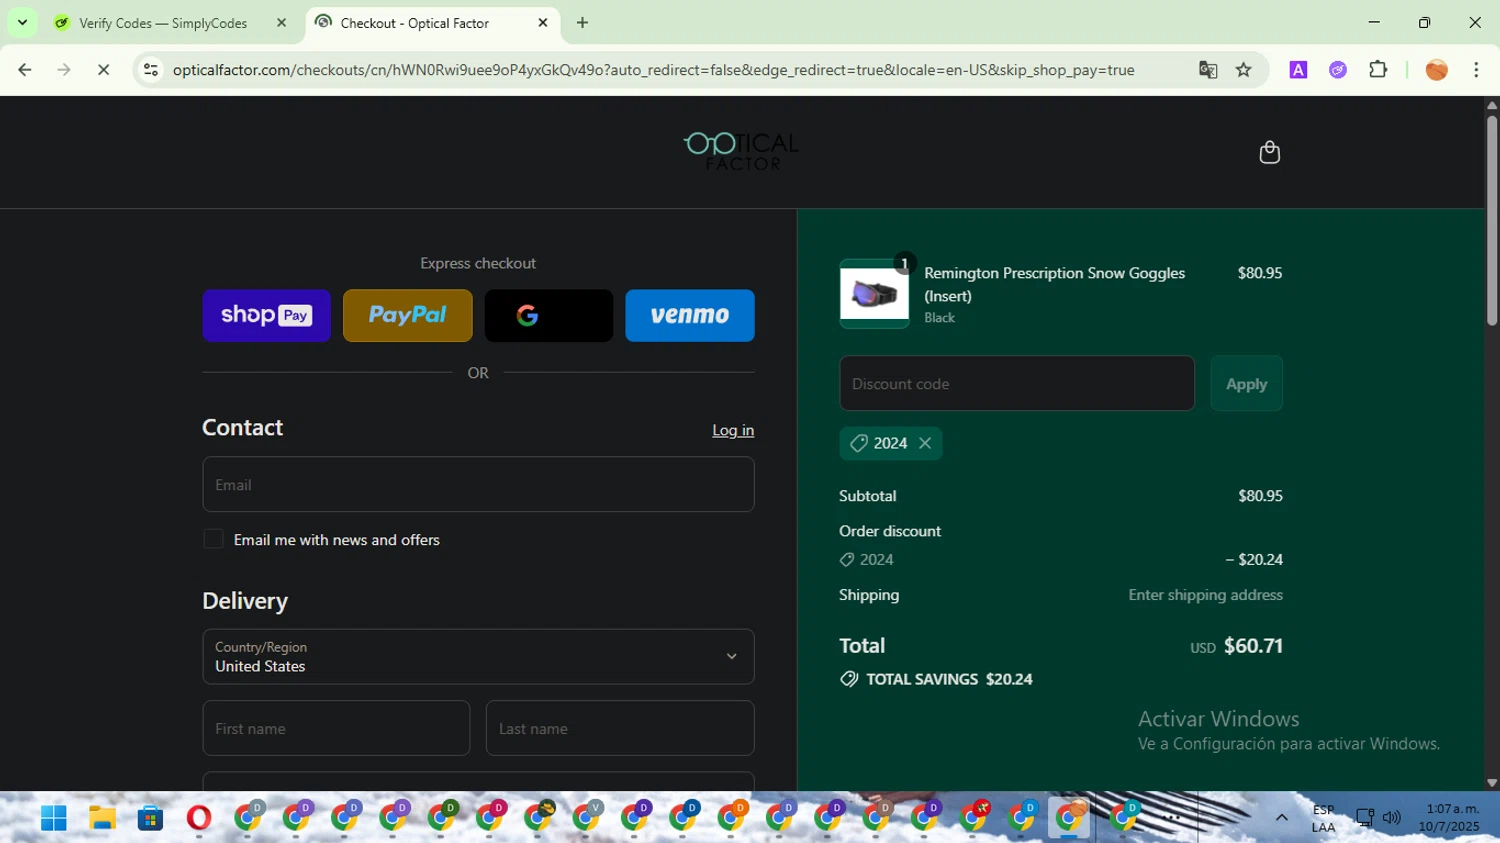
Task: Click the Last name field
Action: (x=620, y=728)
